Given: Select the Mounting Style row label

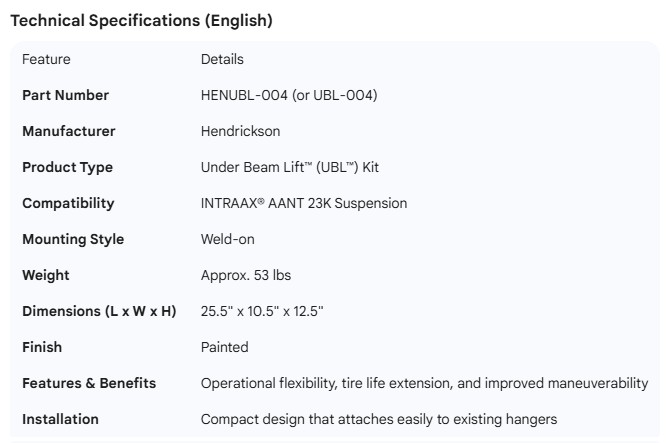Looking at the screenshot, I should [73, 239].
